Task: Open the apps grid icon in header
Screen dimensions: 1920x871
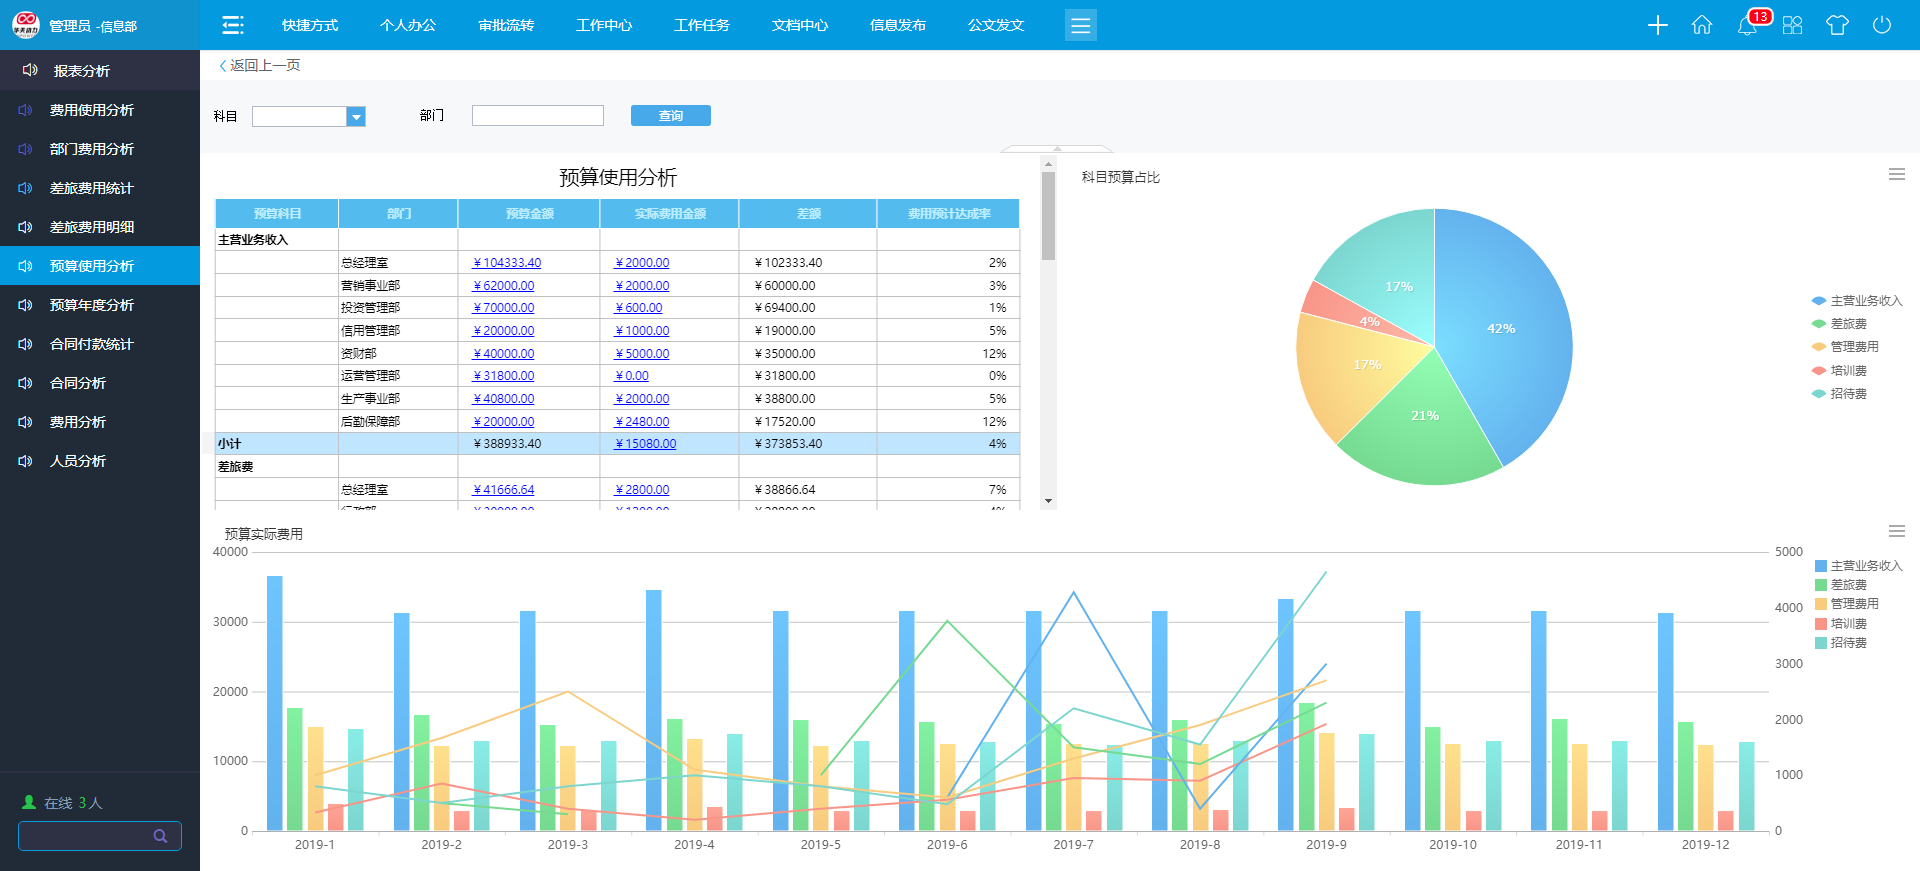Action: (x=1792, y=25)
